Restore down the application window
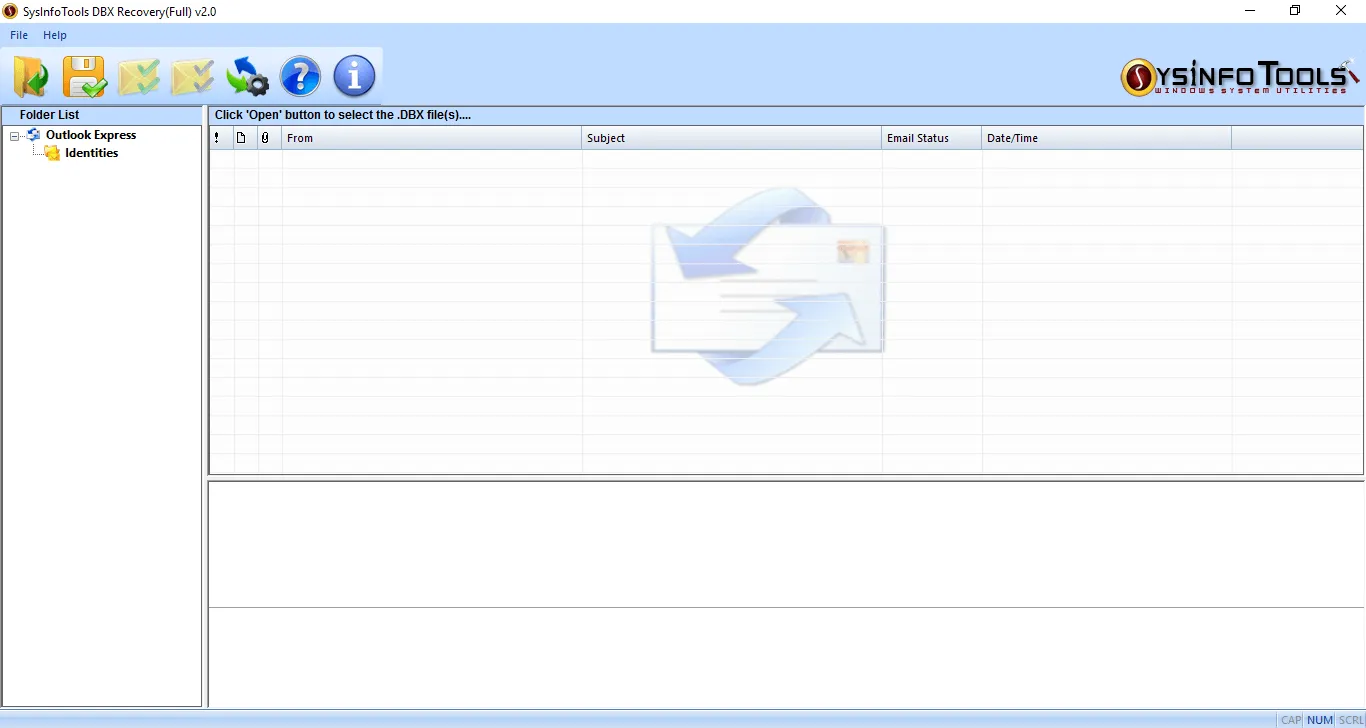This screenshot has width=1366, height=728. (1295, 11)
